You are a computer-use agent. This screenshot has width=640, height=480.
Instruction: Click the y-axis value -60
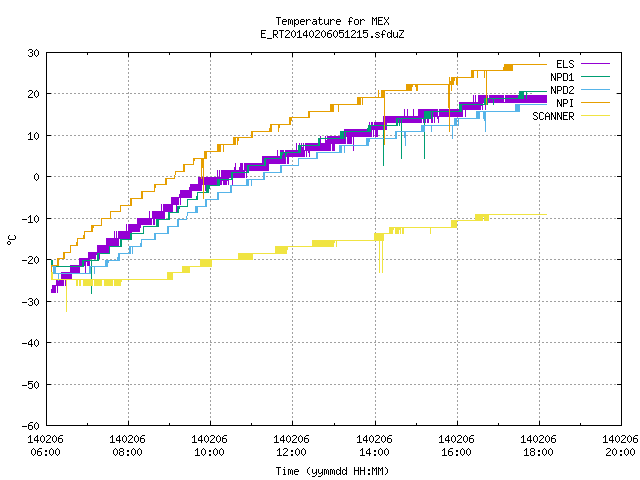coord(31,426)
